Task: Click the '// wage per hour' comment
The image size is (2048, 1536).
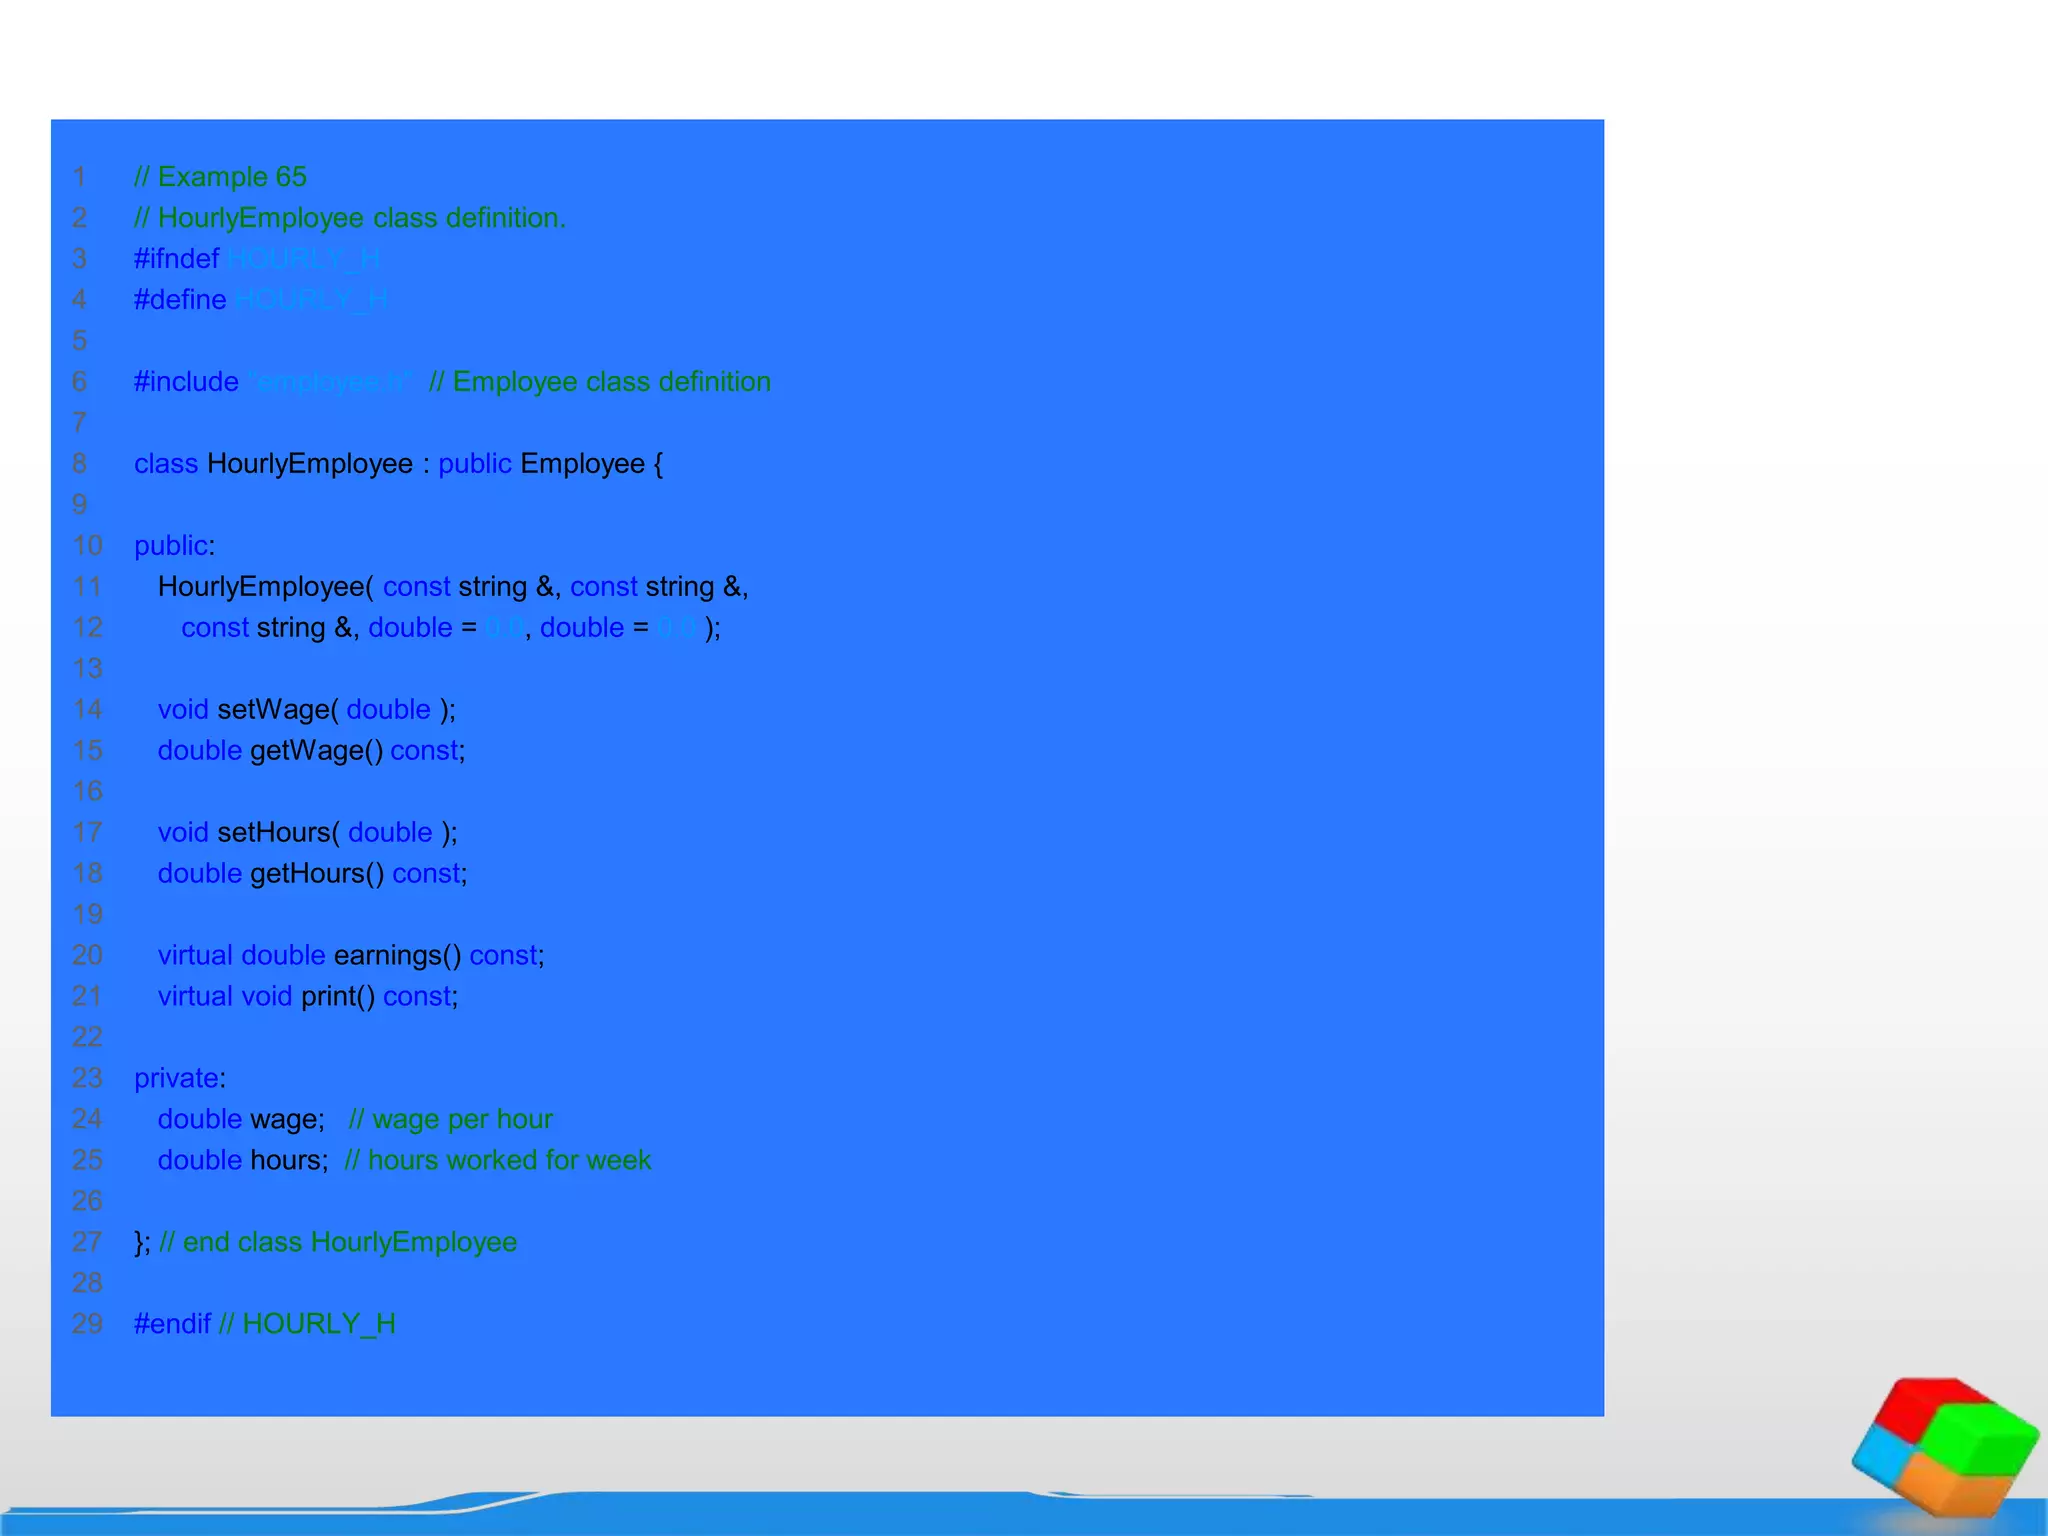Action: (450, 1120)
